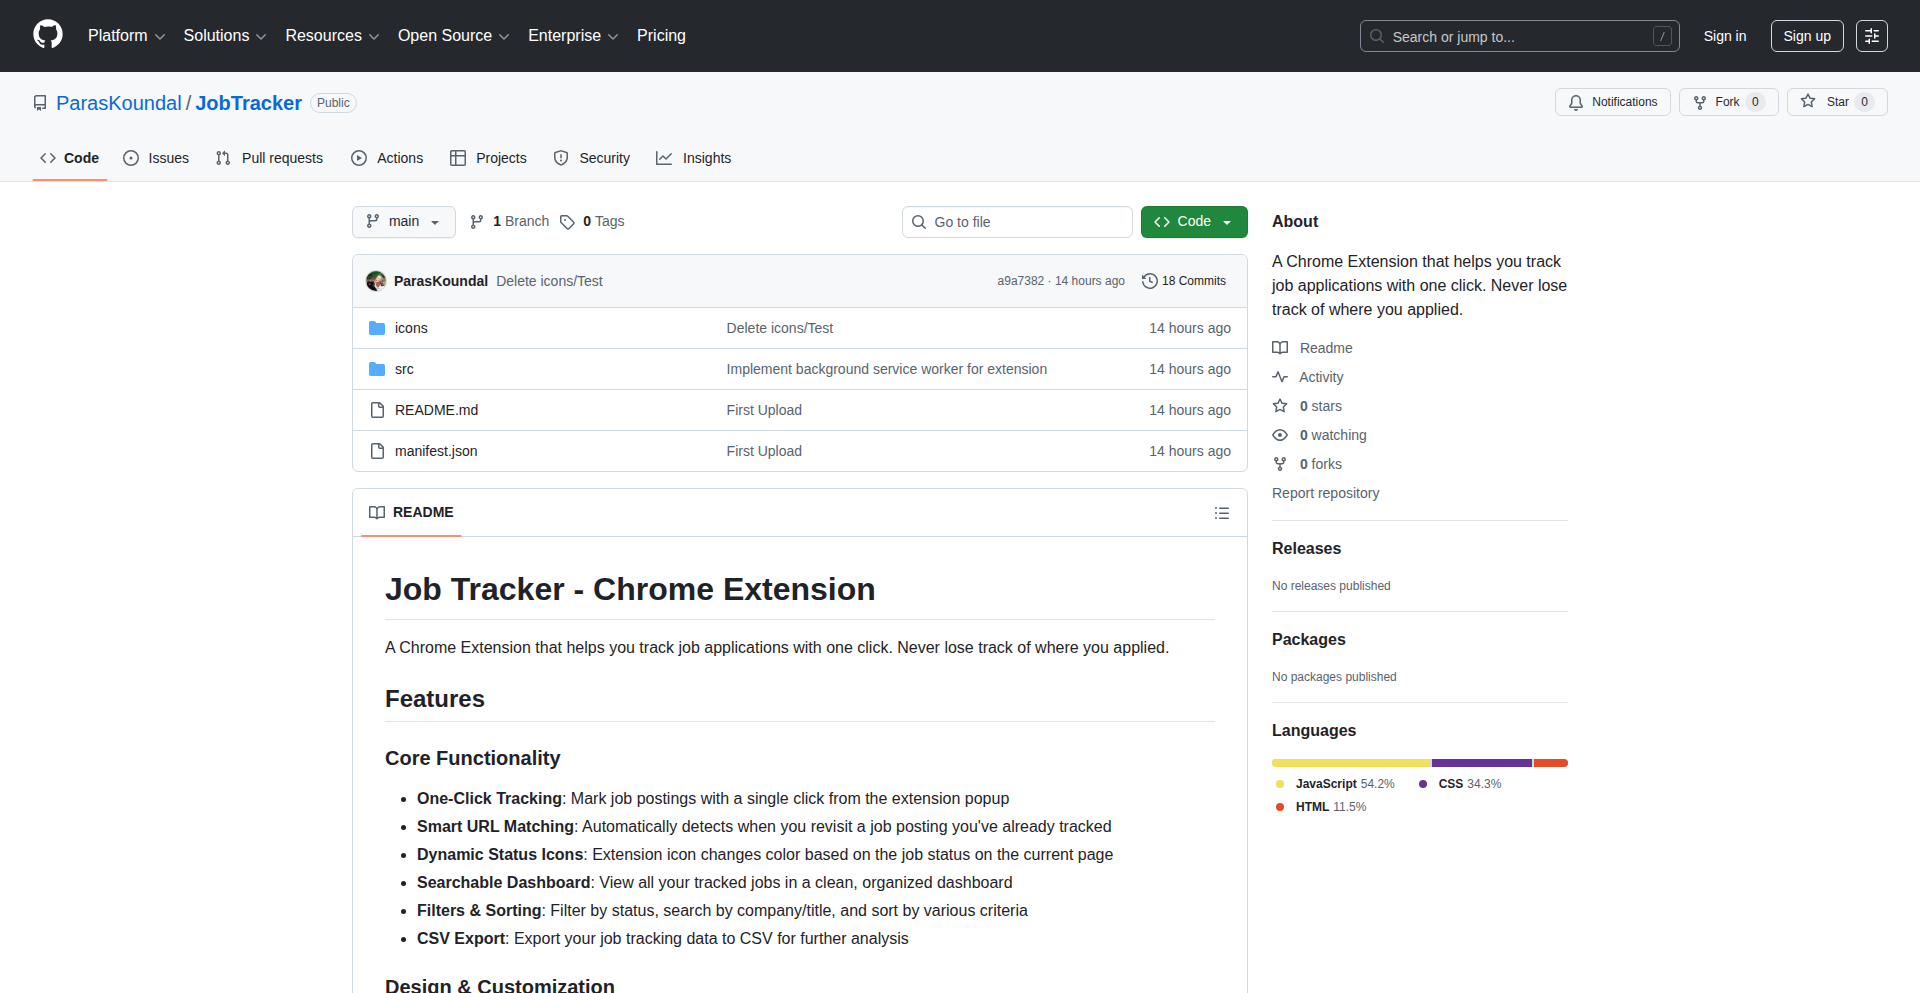The image size is (1920, 993).
Task: Open the Report repository link
Action: point(1325,493)
